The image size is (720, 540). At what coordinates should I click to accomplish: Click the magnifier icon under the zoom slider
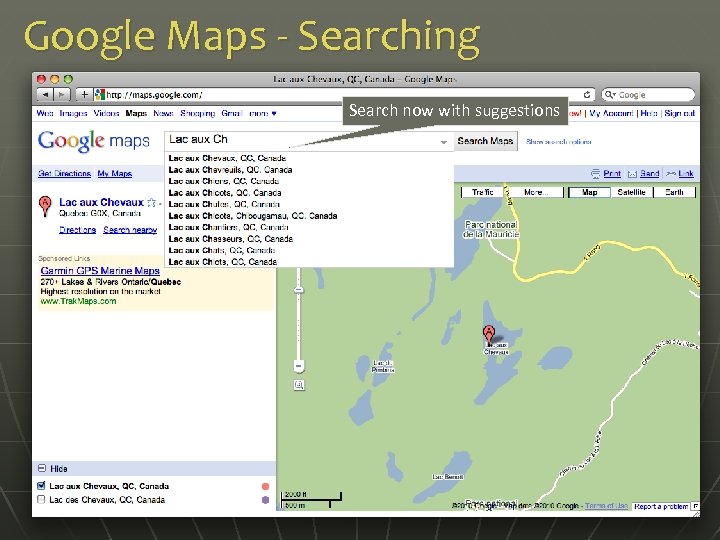click(x=299, y=385)
